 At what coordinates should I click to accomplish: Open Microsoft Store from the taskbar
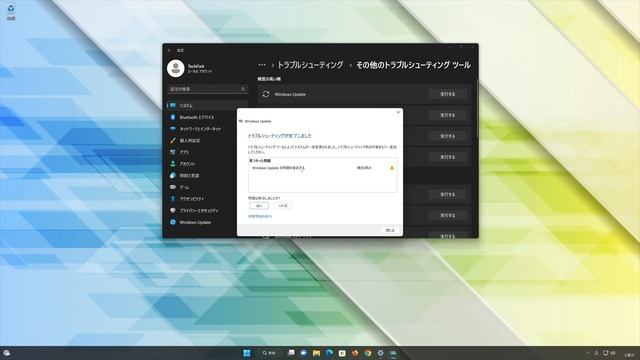342,353
